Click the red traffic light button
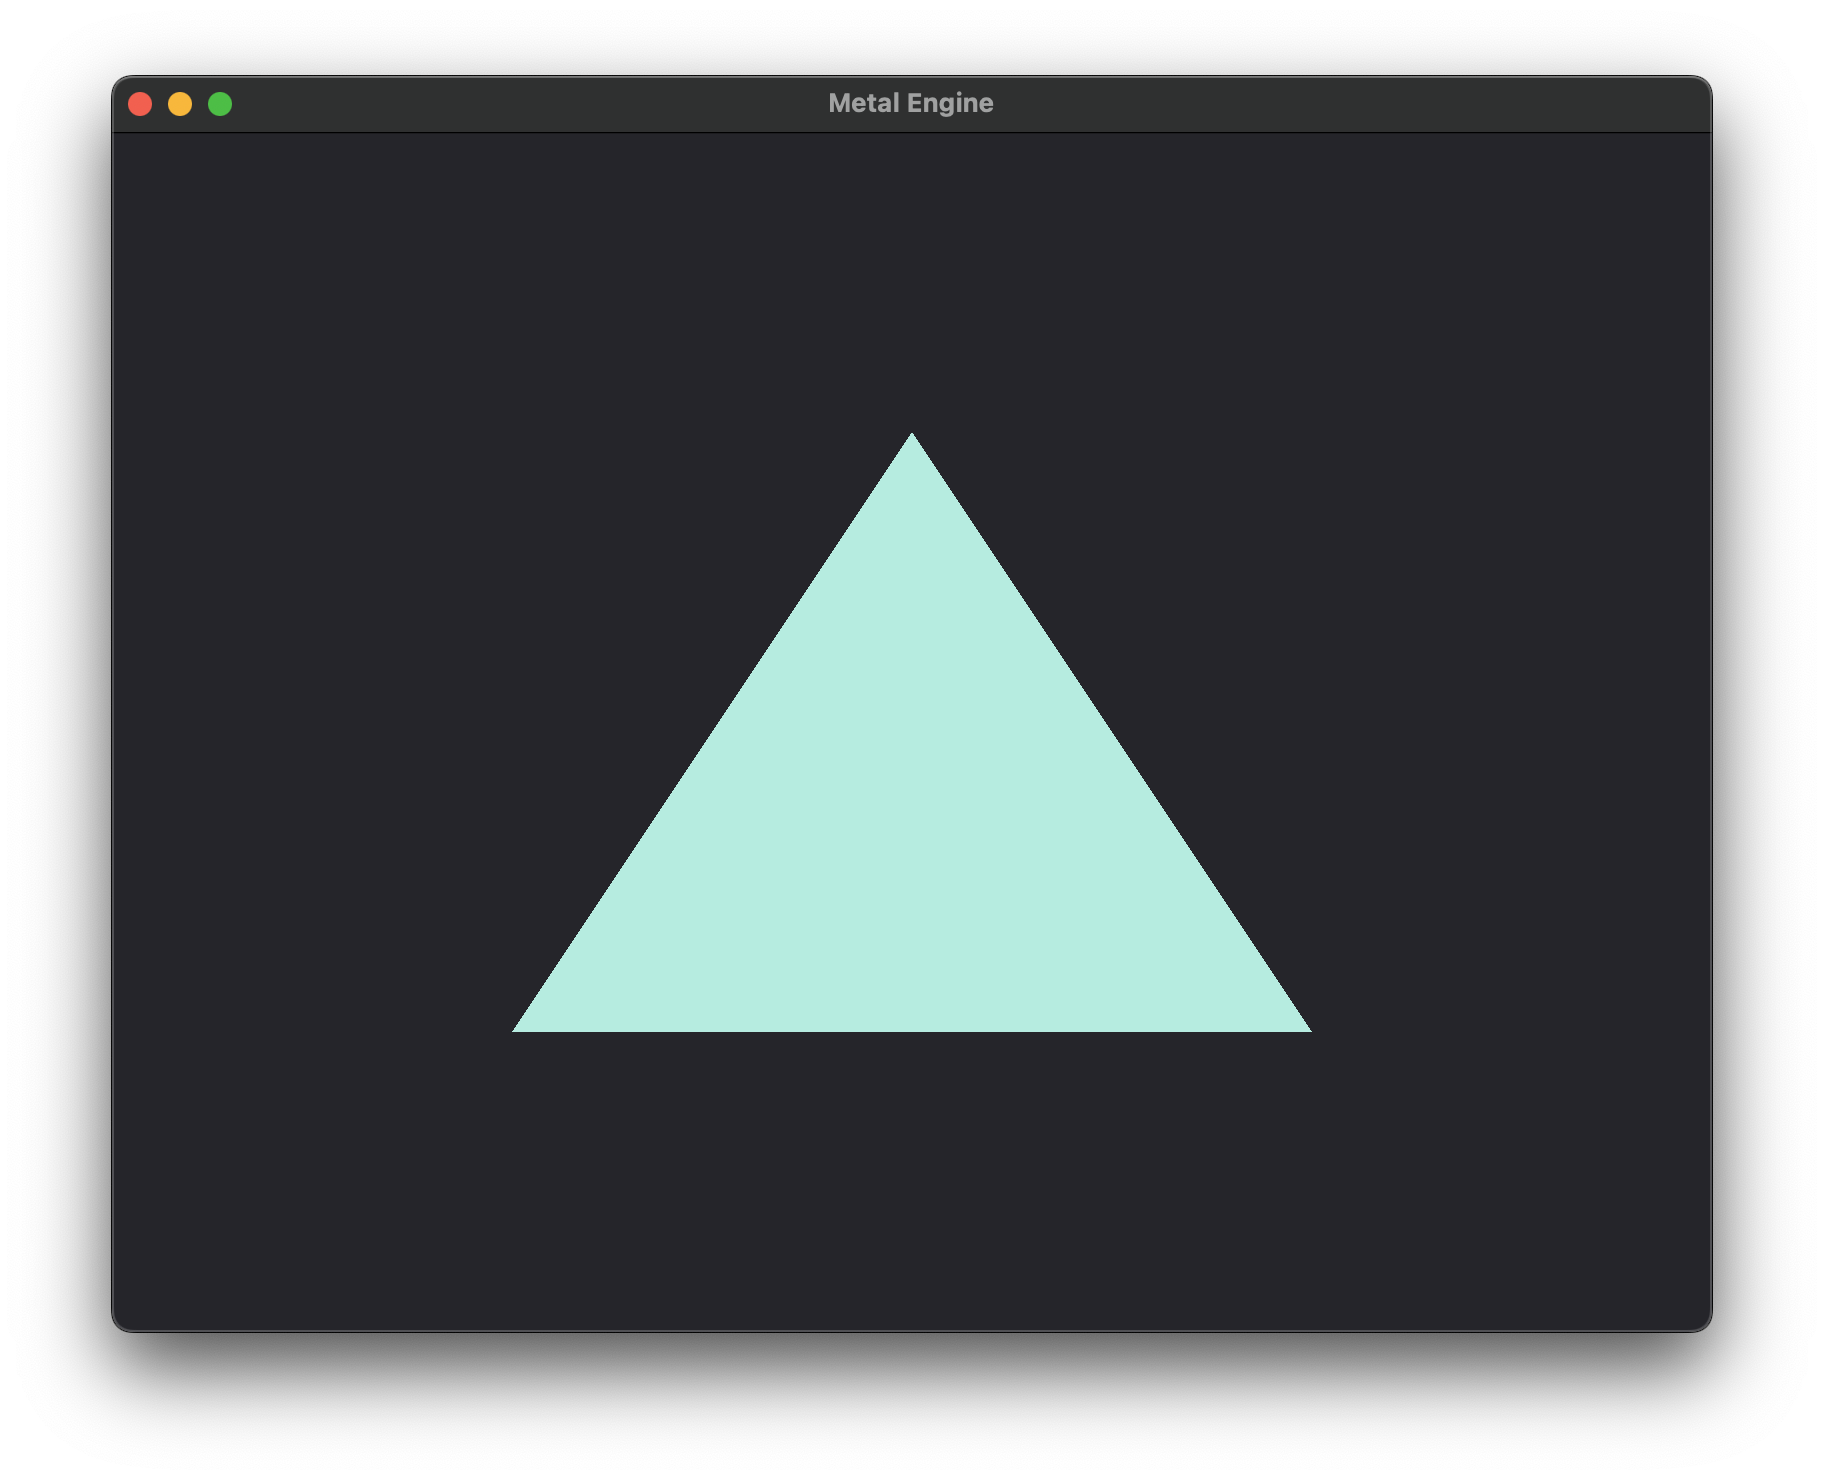1824x1480 pixels. tap(141, 102)
